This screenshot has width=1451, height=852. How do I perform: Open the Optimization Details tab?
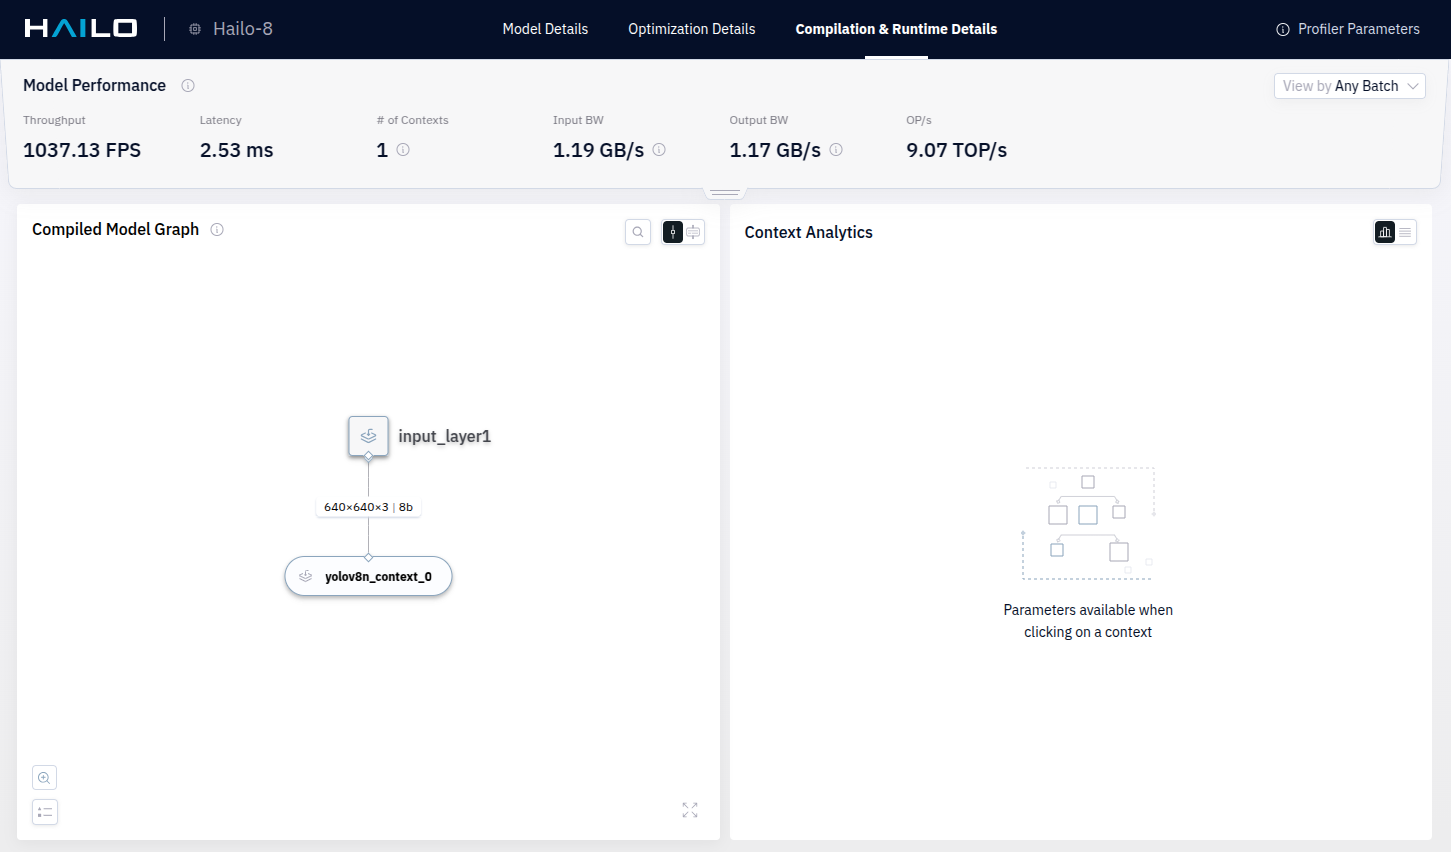coord(691,29)
